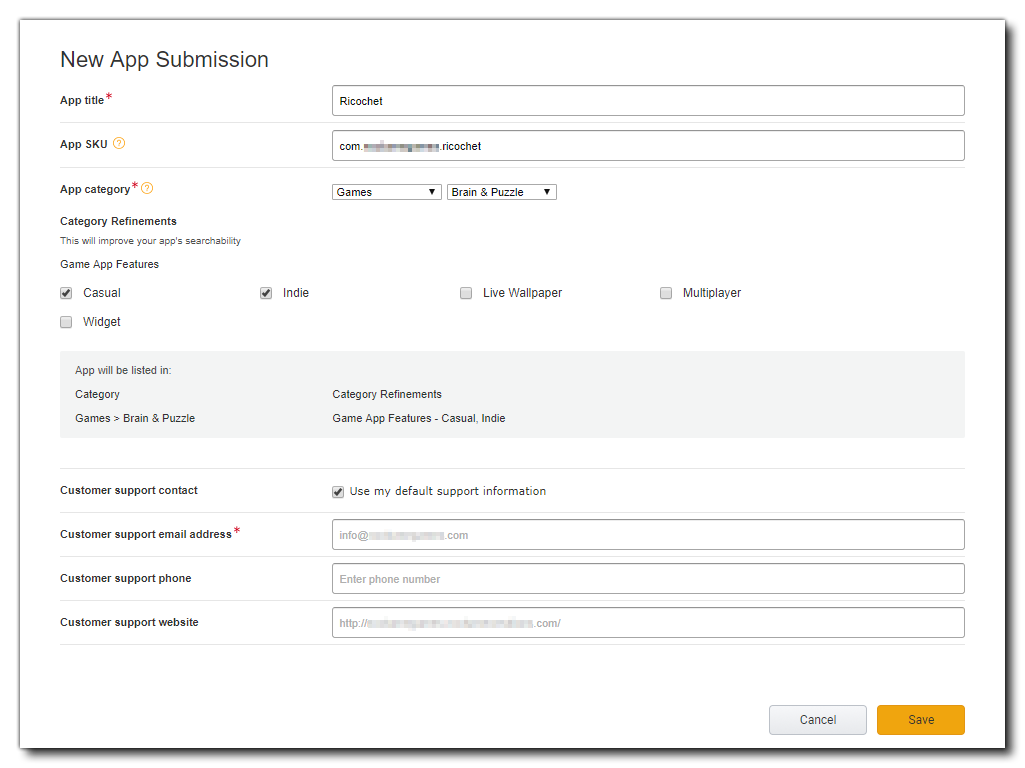The image size is (1025, 768).
Task: Toggle the Casual checkbox
Action: (66, 293)
